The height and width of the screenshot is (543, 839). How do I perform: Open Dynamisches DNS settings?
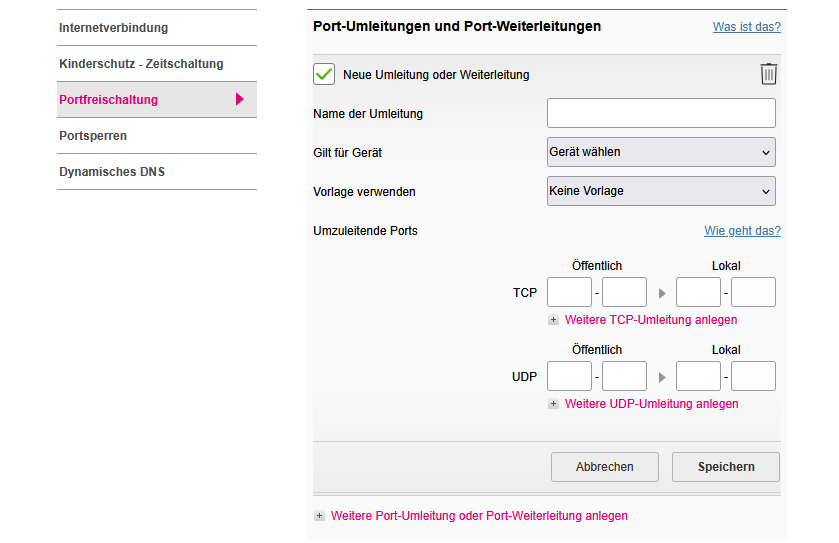pos(112,171)
